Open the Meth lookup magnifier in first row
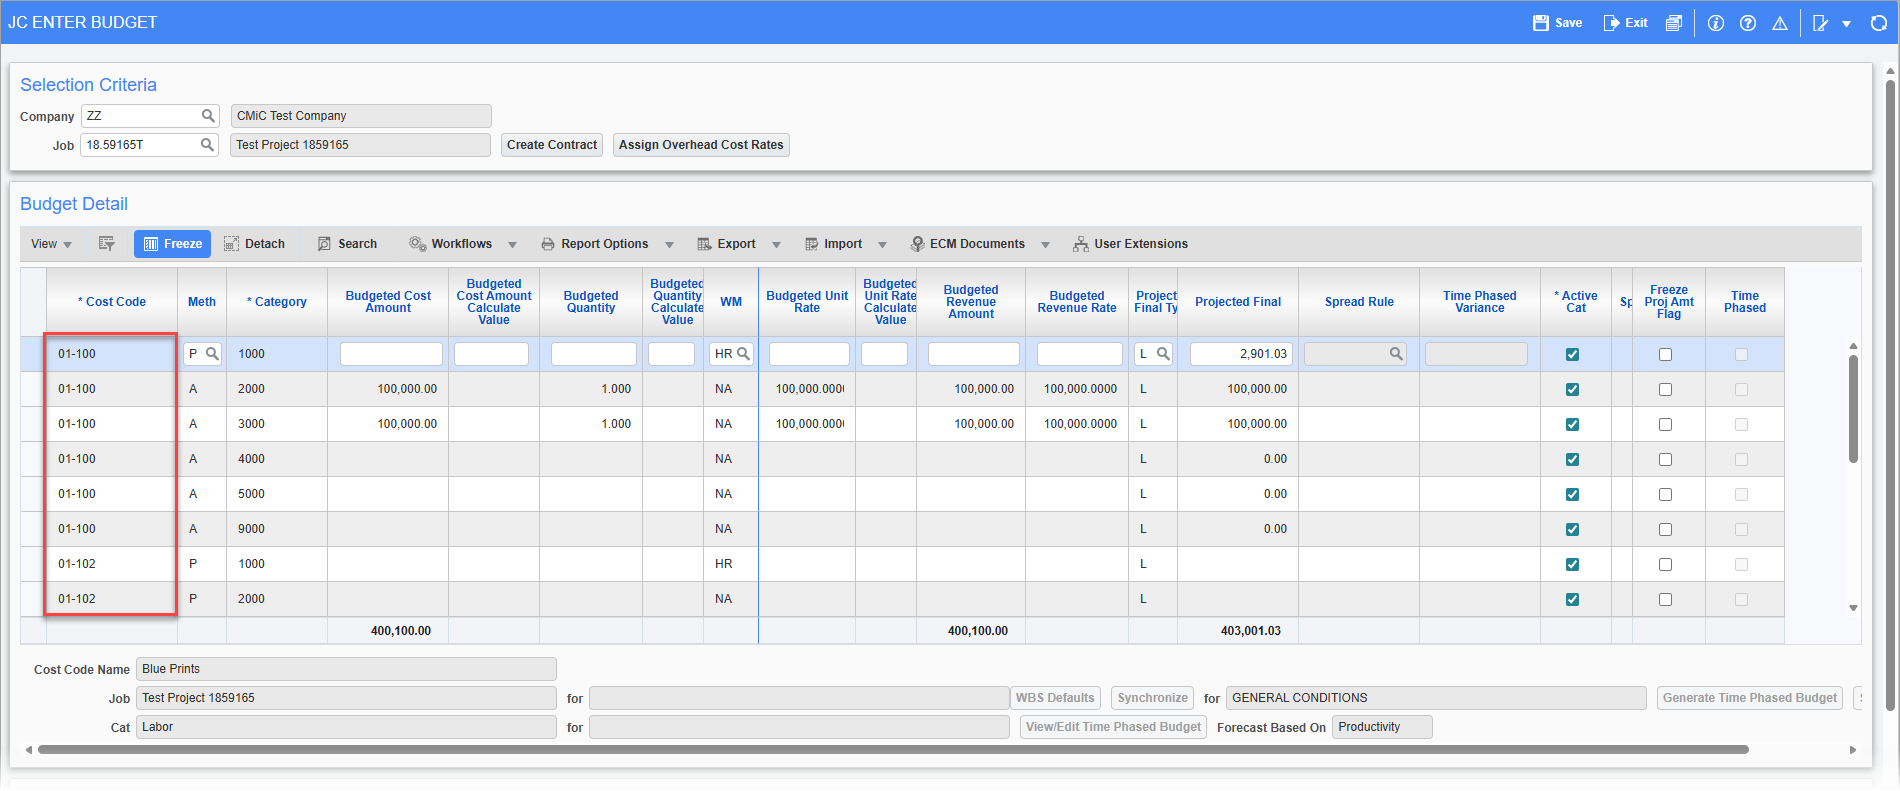This screenshot has height=791, width=1900. 212,354
